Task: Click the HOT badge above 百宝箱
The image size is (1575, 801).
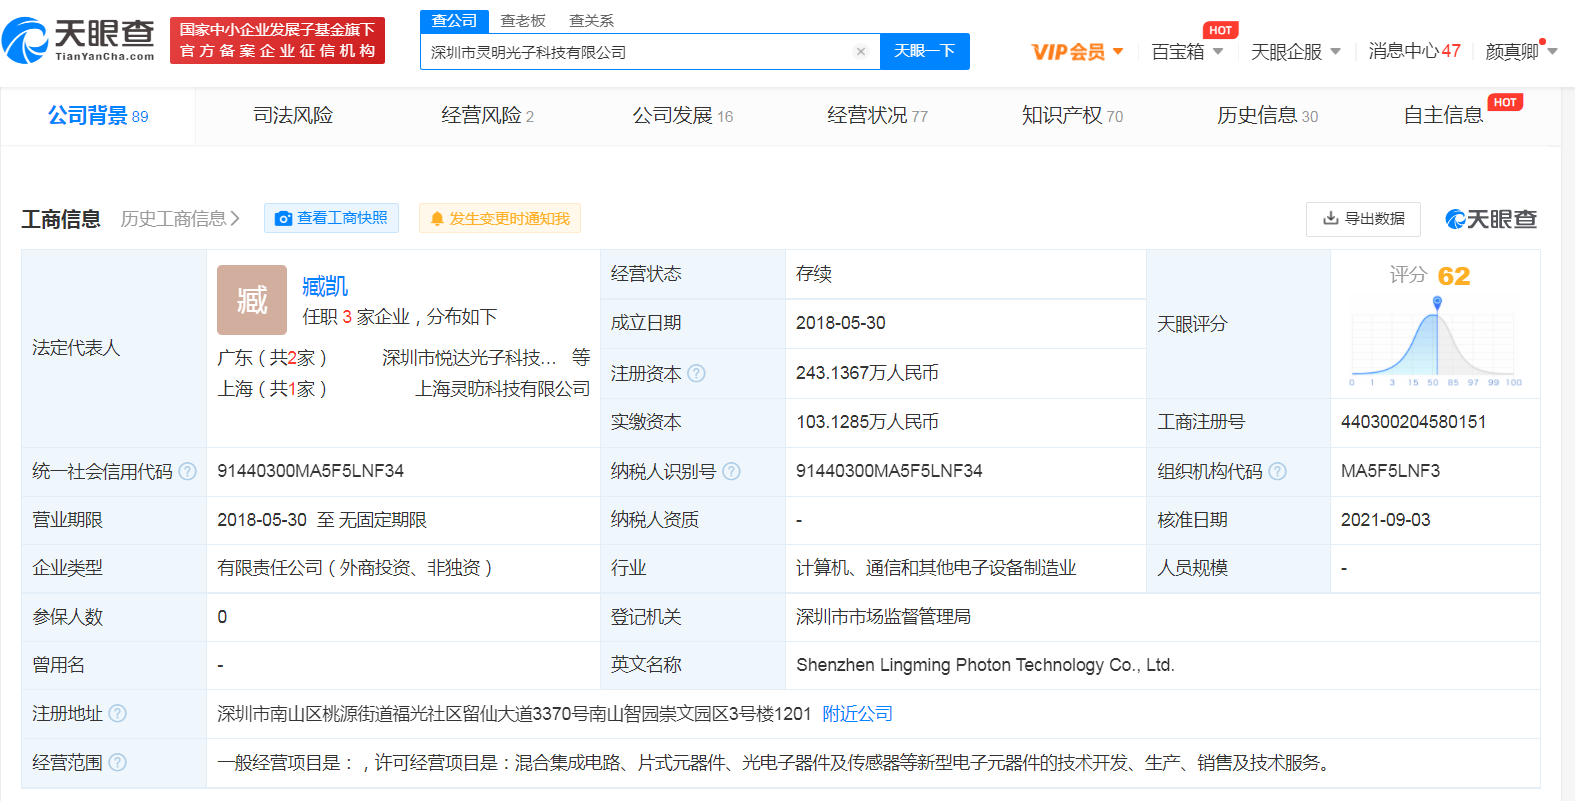Action: [1220, 30]
